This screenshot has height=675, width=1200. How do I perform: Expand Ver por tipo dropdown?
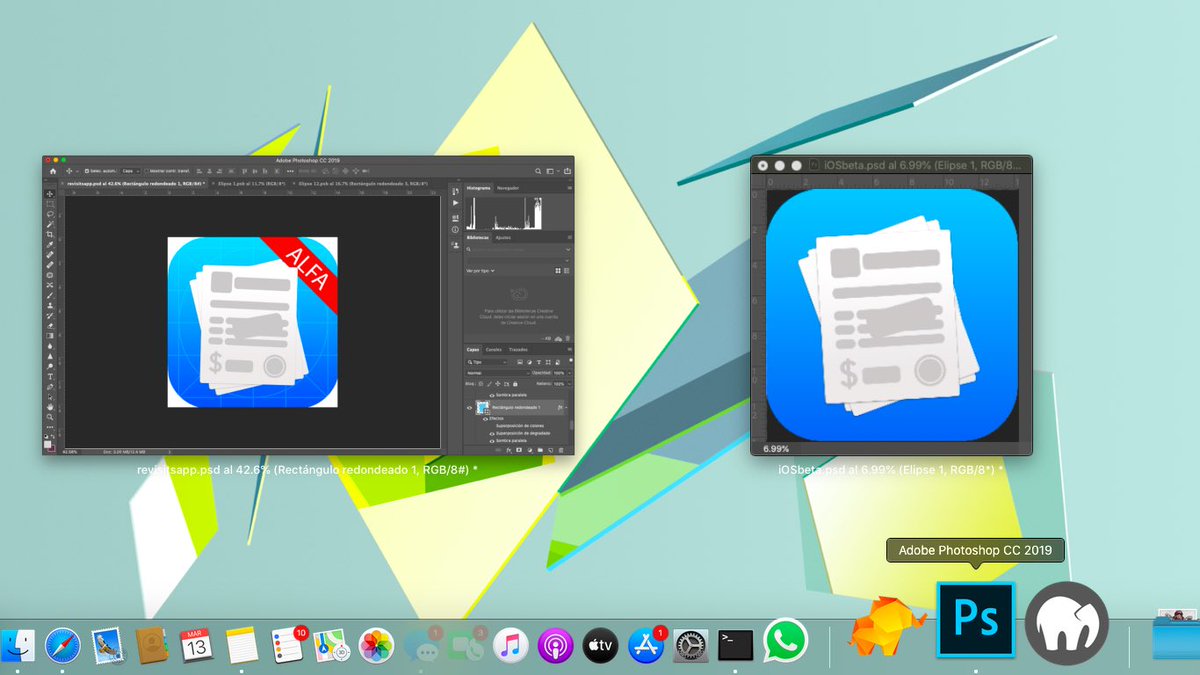click(480, 271)
